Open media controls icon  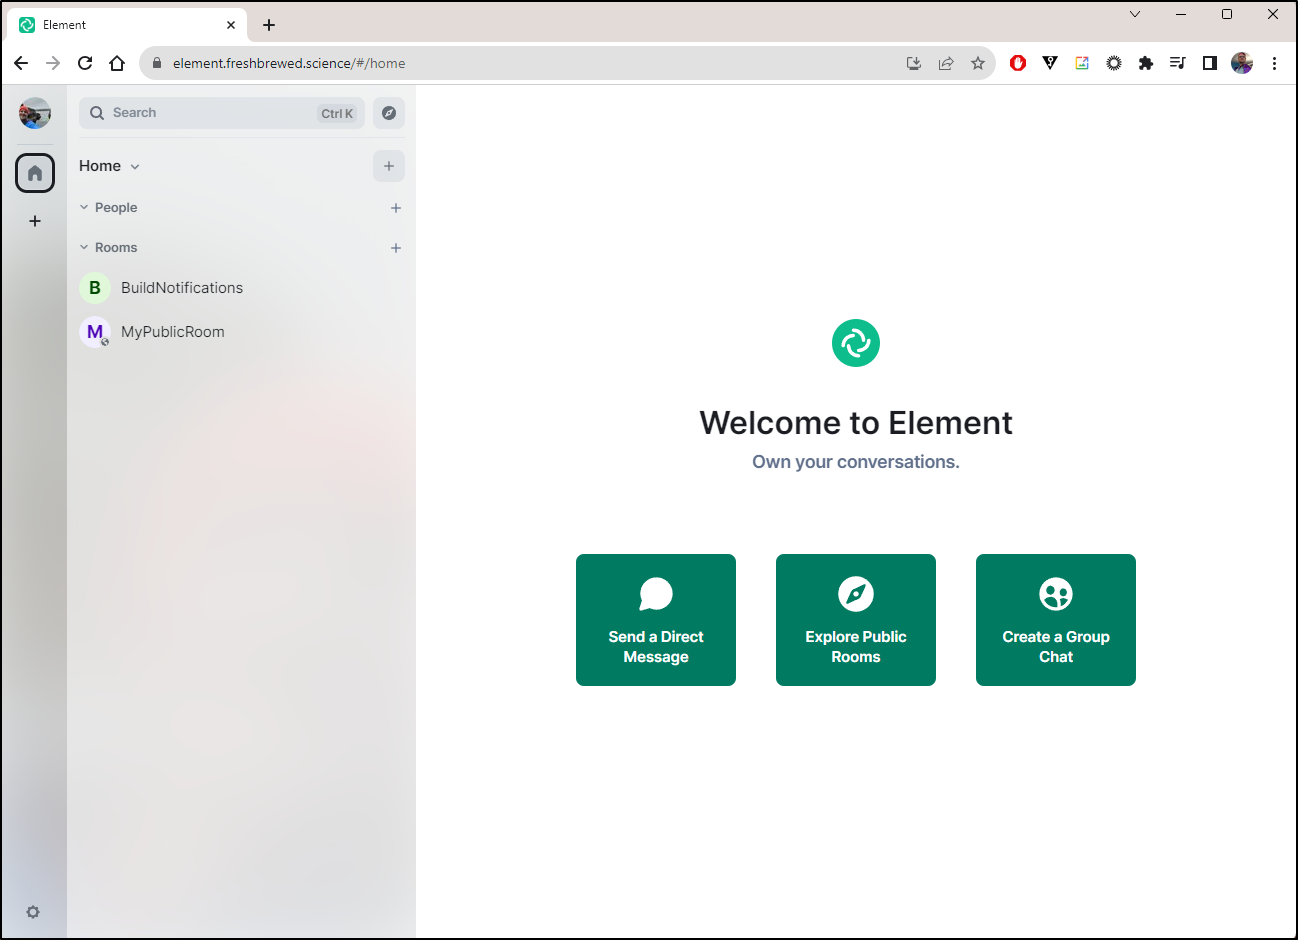(x=1178, y=63)
